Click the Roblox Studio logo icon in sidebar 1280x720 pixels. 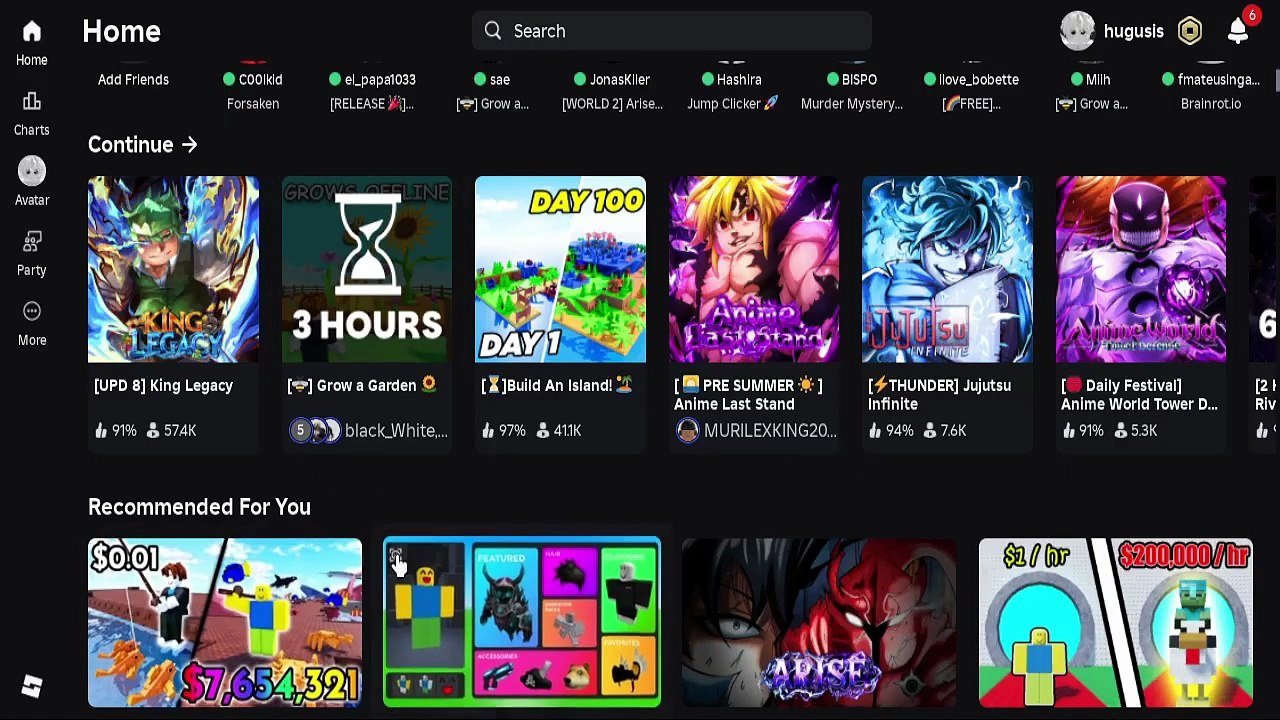coord(32,686)
